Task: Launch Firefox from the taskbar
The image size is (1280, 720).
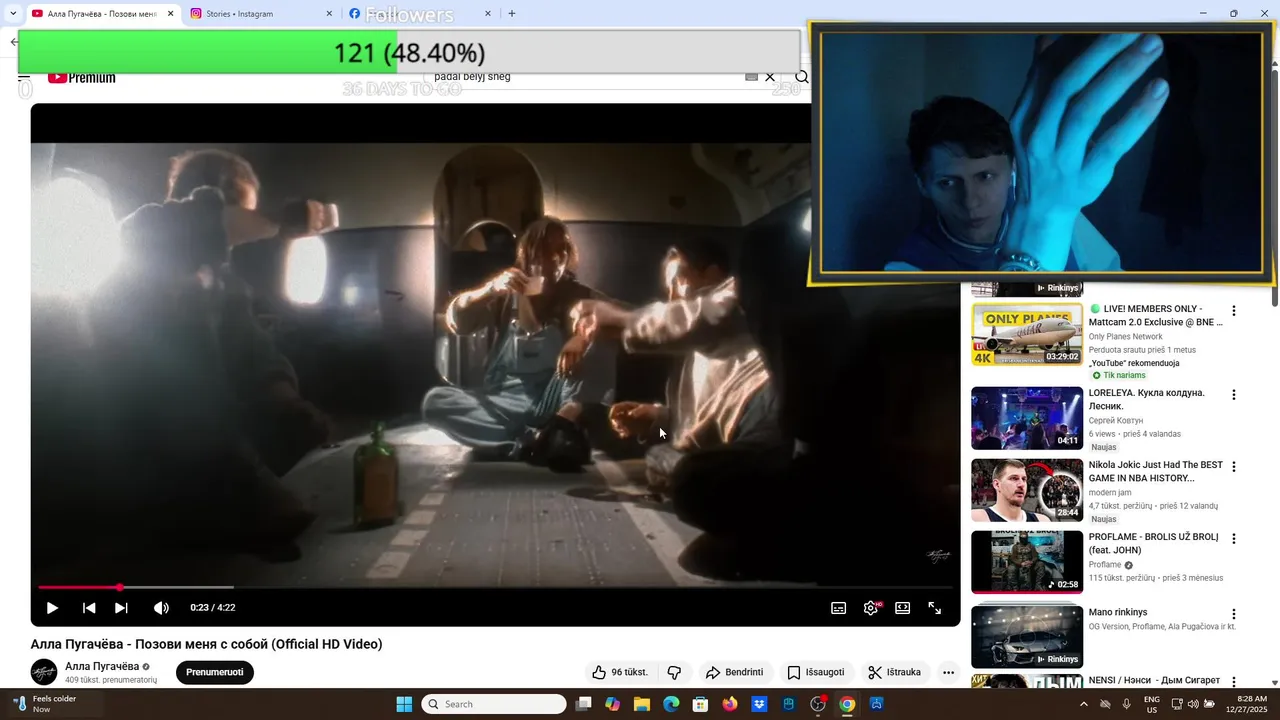Action: pos(730,704)
